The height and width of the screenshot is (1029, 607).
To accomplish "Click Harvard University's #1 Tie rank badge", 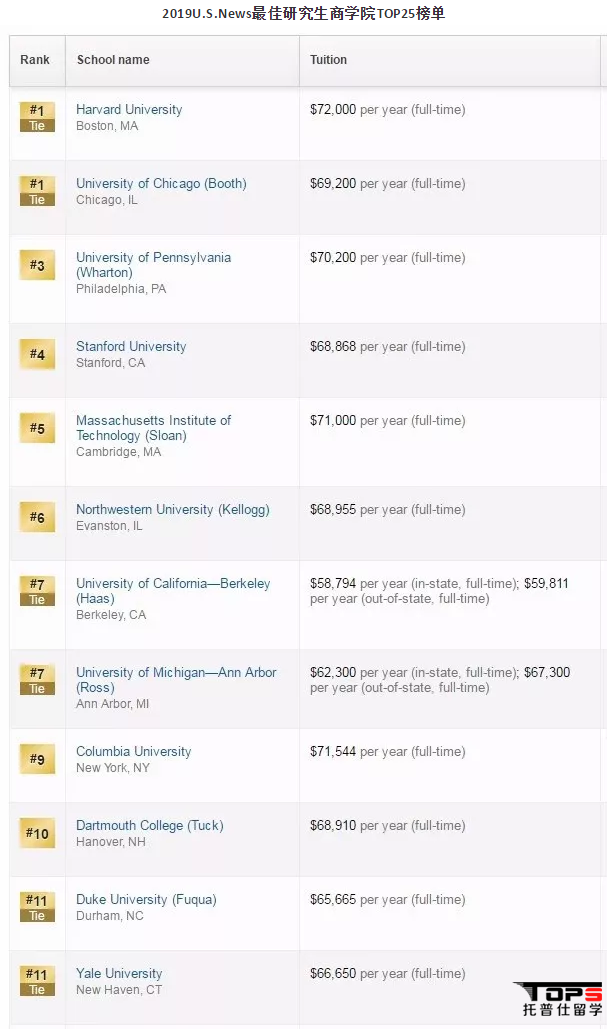I will [x=37, y=117].
